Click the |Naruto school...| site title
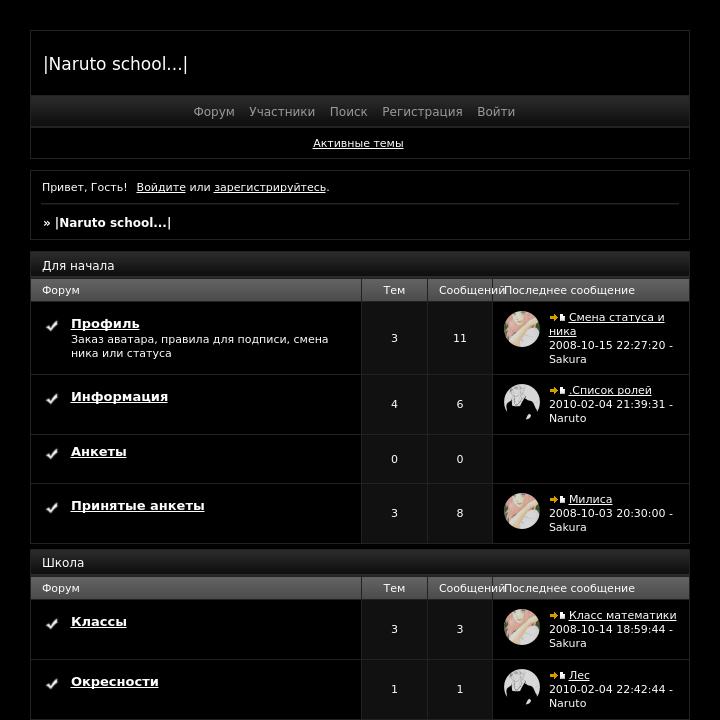The image size is (720, 720). tap(115, 64)
